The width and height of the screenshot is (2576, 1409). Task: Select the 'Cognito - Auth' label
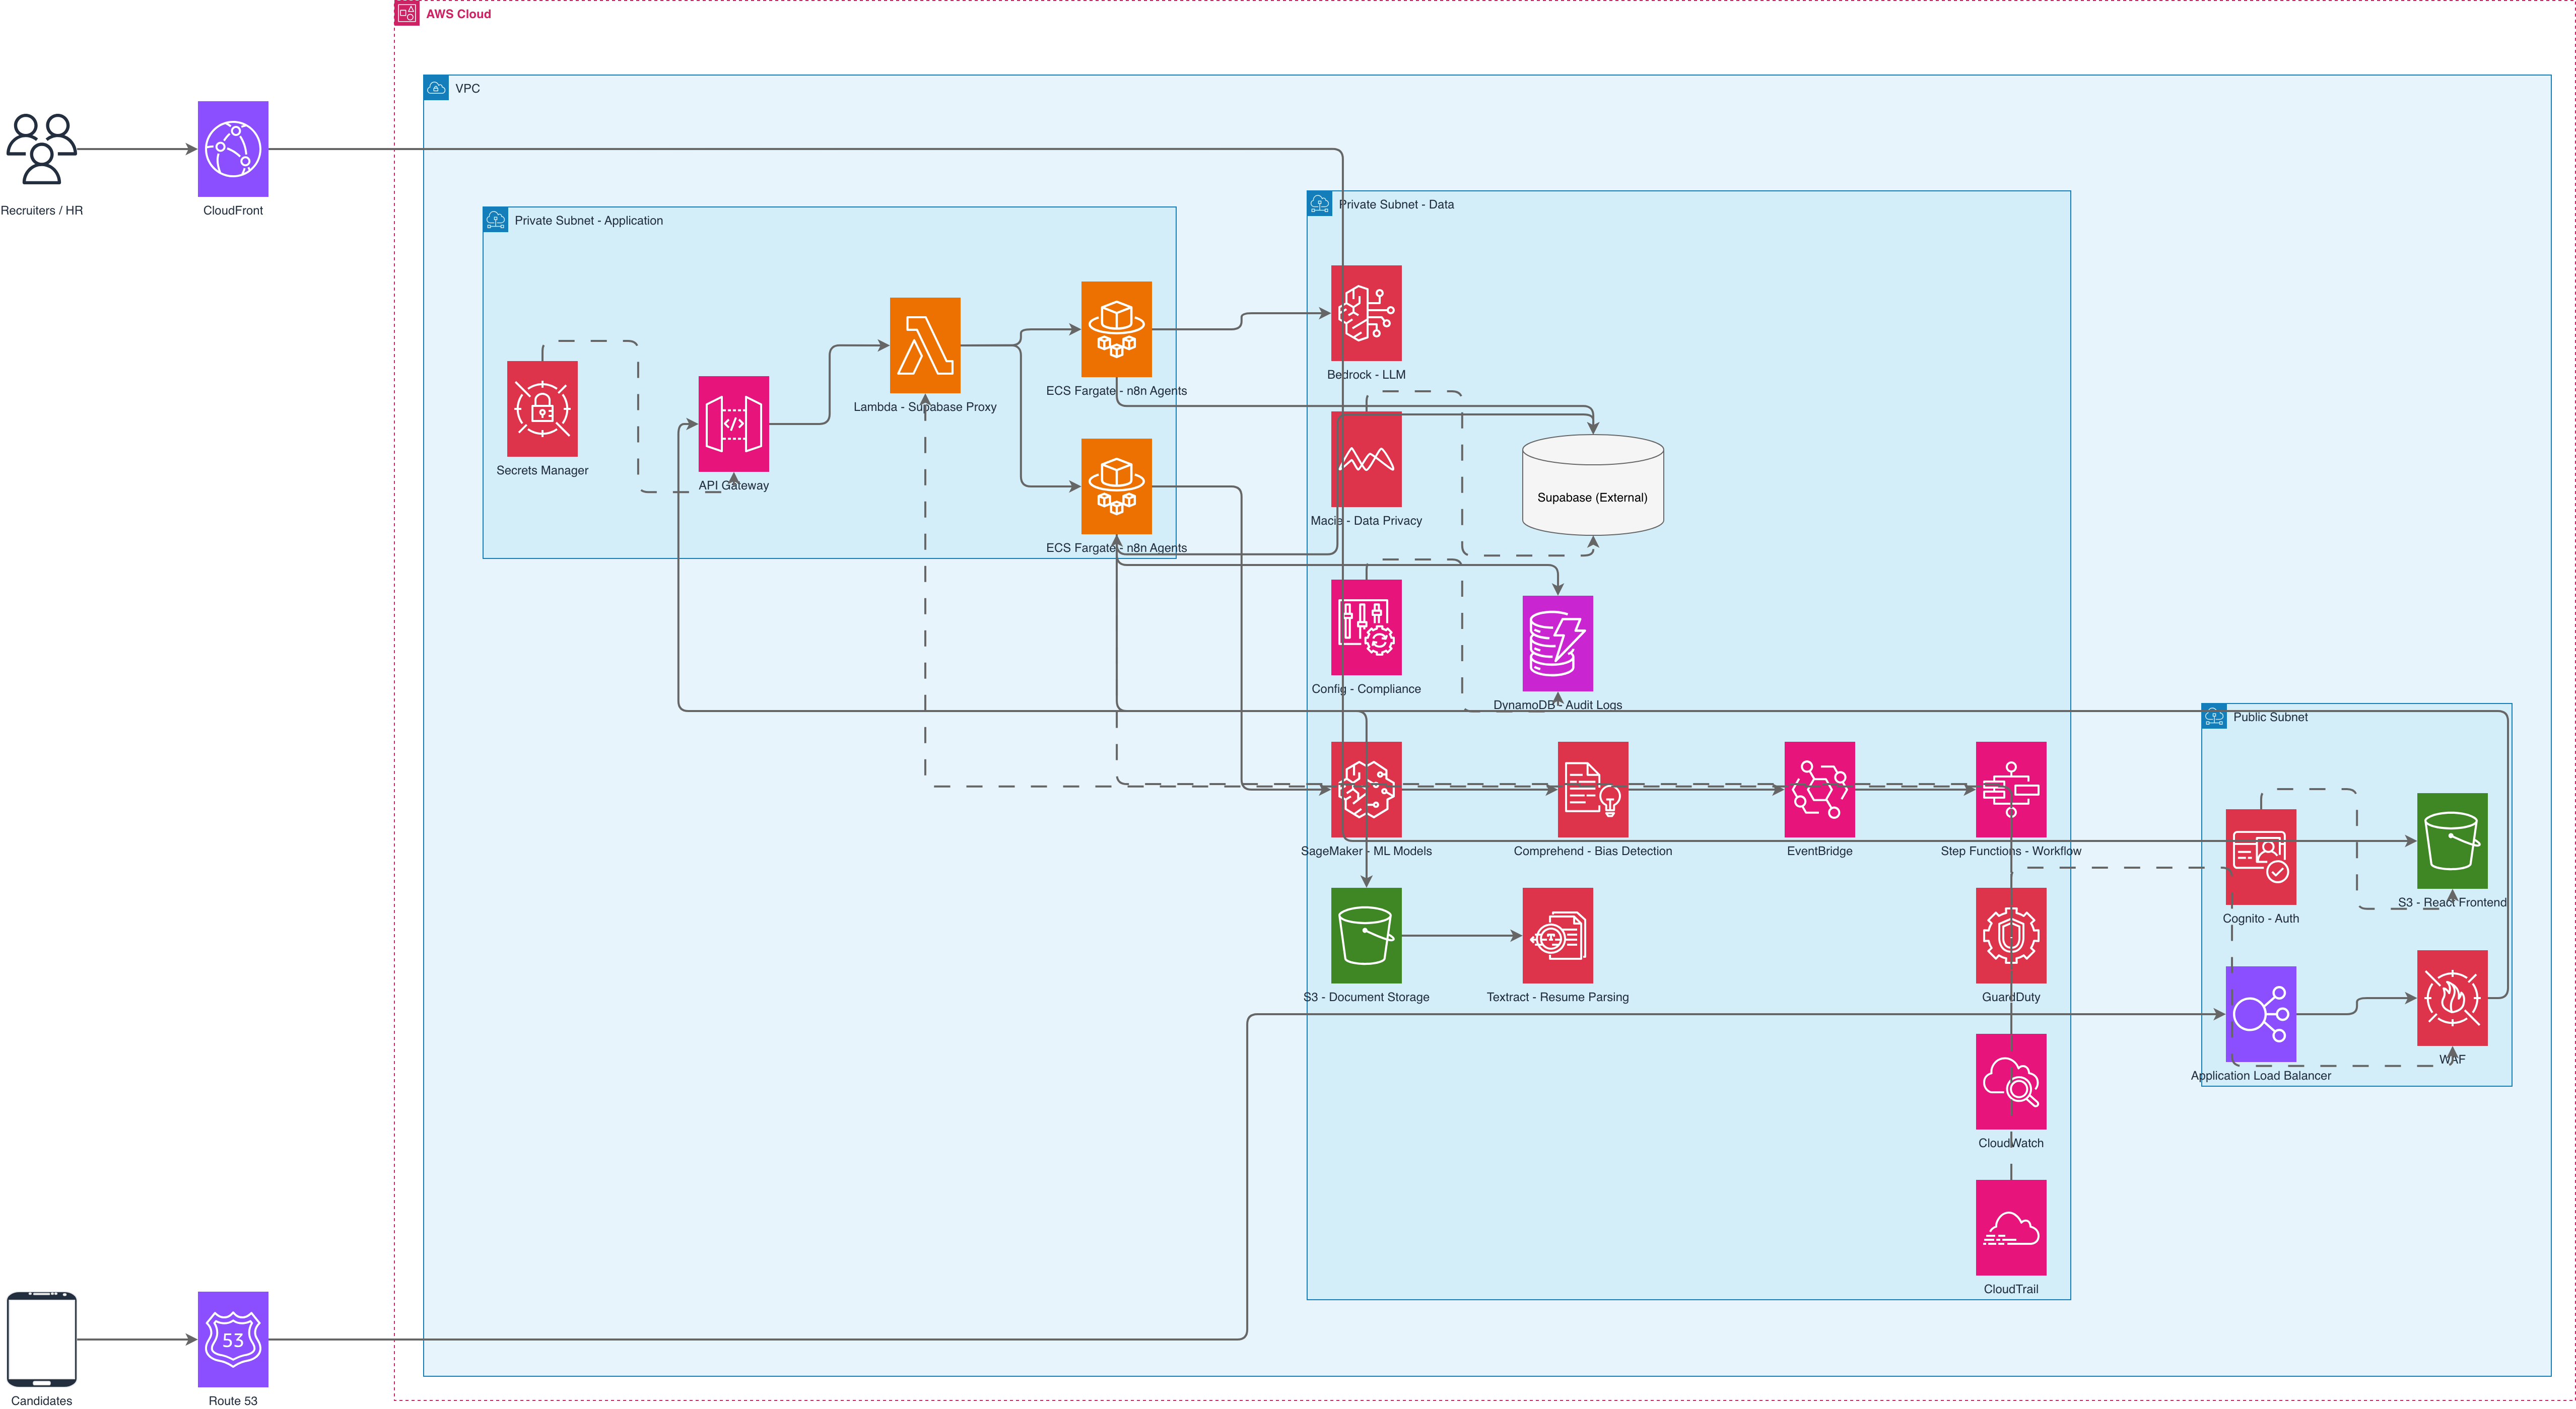tap(2260, 918)
